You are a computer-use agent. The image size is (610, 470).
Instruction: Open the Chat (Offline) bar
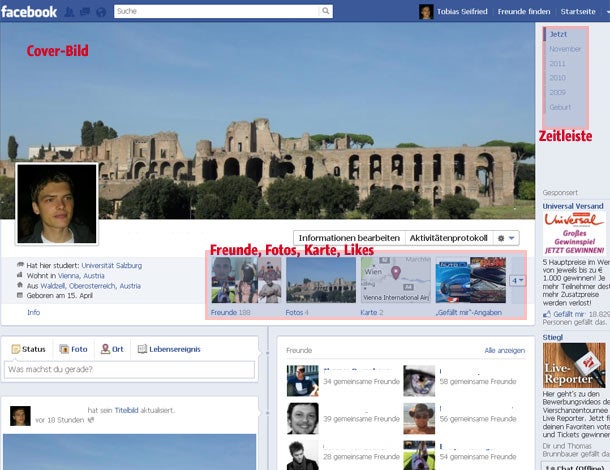(576, 466)
